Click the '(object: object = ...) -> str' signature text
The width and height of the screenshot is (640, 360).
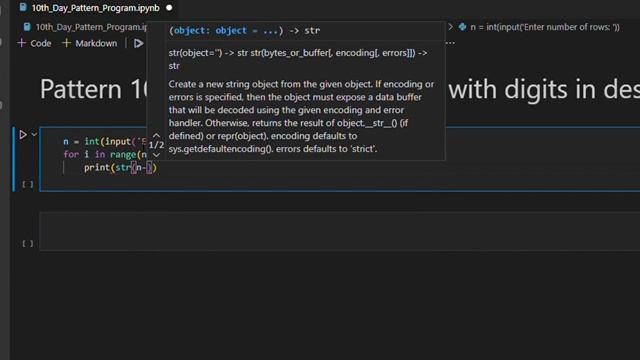244,31
